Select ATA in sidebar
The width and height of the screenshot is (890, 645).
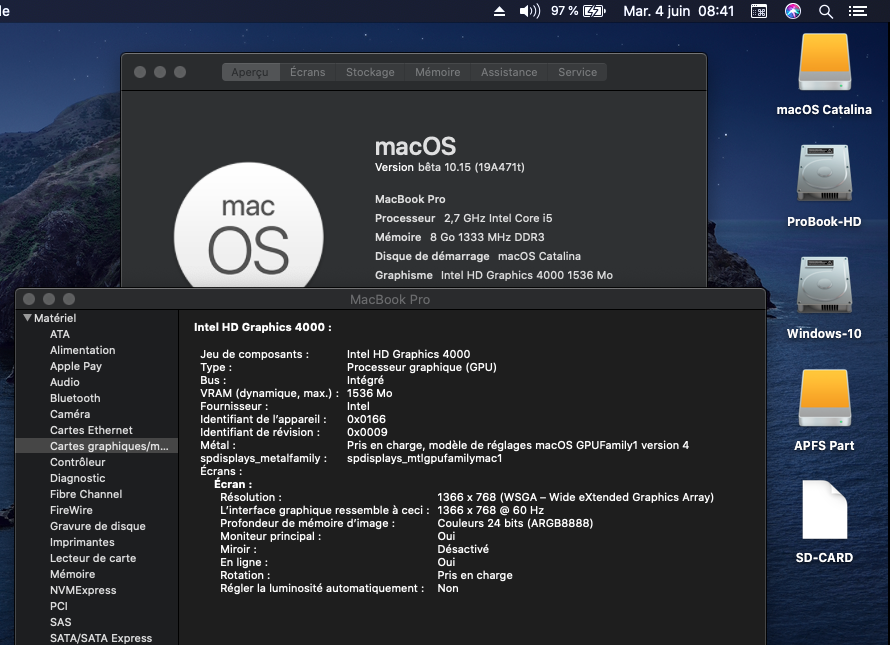click(60, 334)
